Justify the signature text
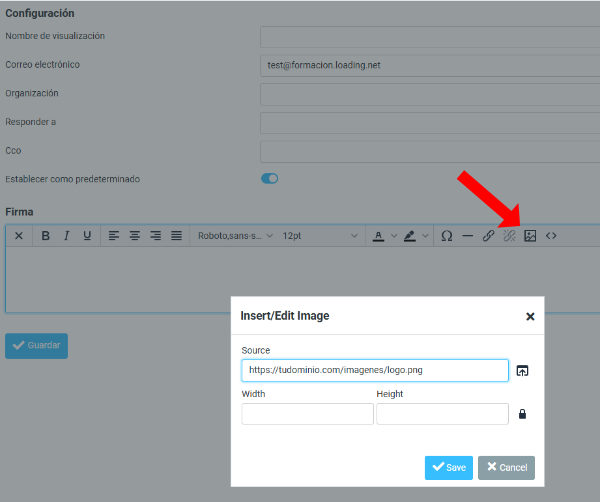The image size is (600, 502). tap(176, 236)
